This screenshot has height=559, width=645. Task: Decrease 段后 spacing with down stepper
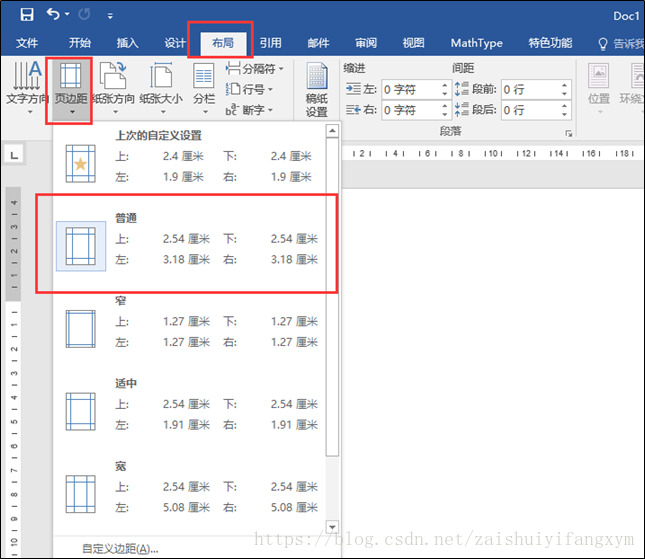(564, 114)
